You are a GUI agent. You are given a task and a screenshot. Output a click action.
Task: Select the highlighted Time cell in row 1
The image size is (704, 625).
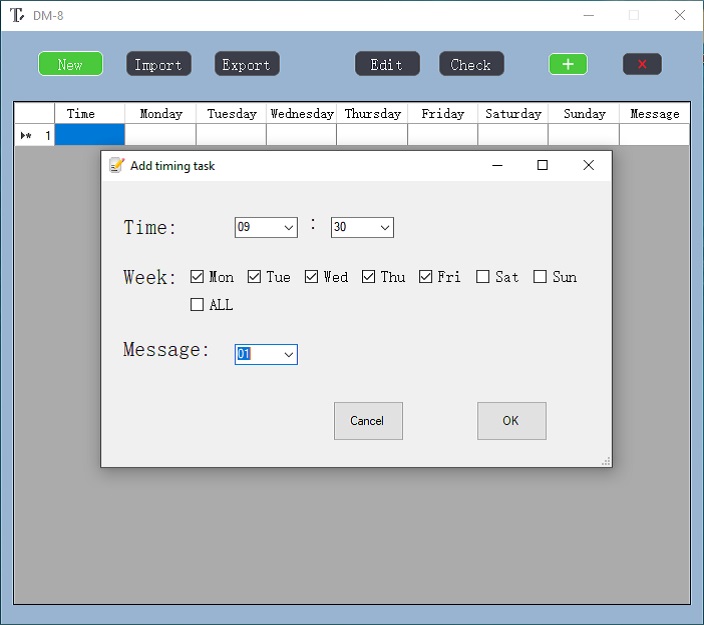89,135
